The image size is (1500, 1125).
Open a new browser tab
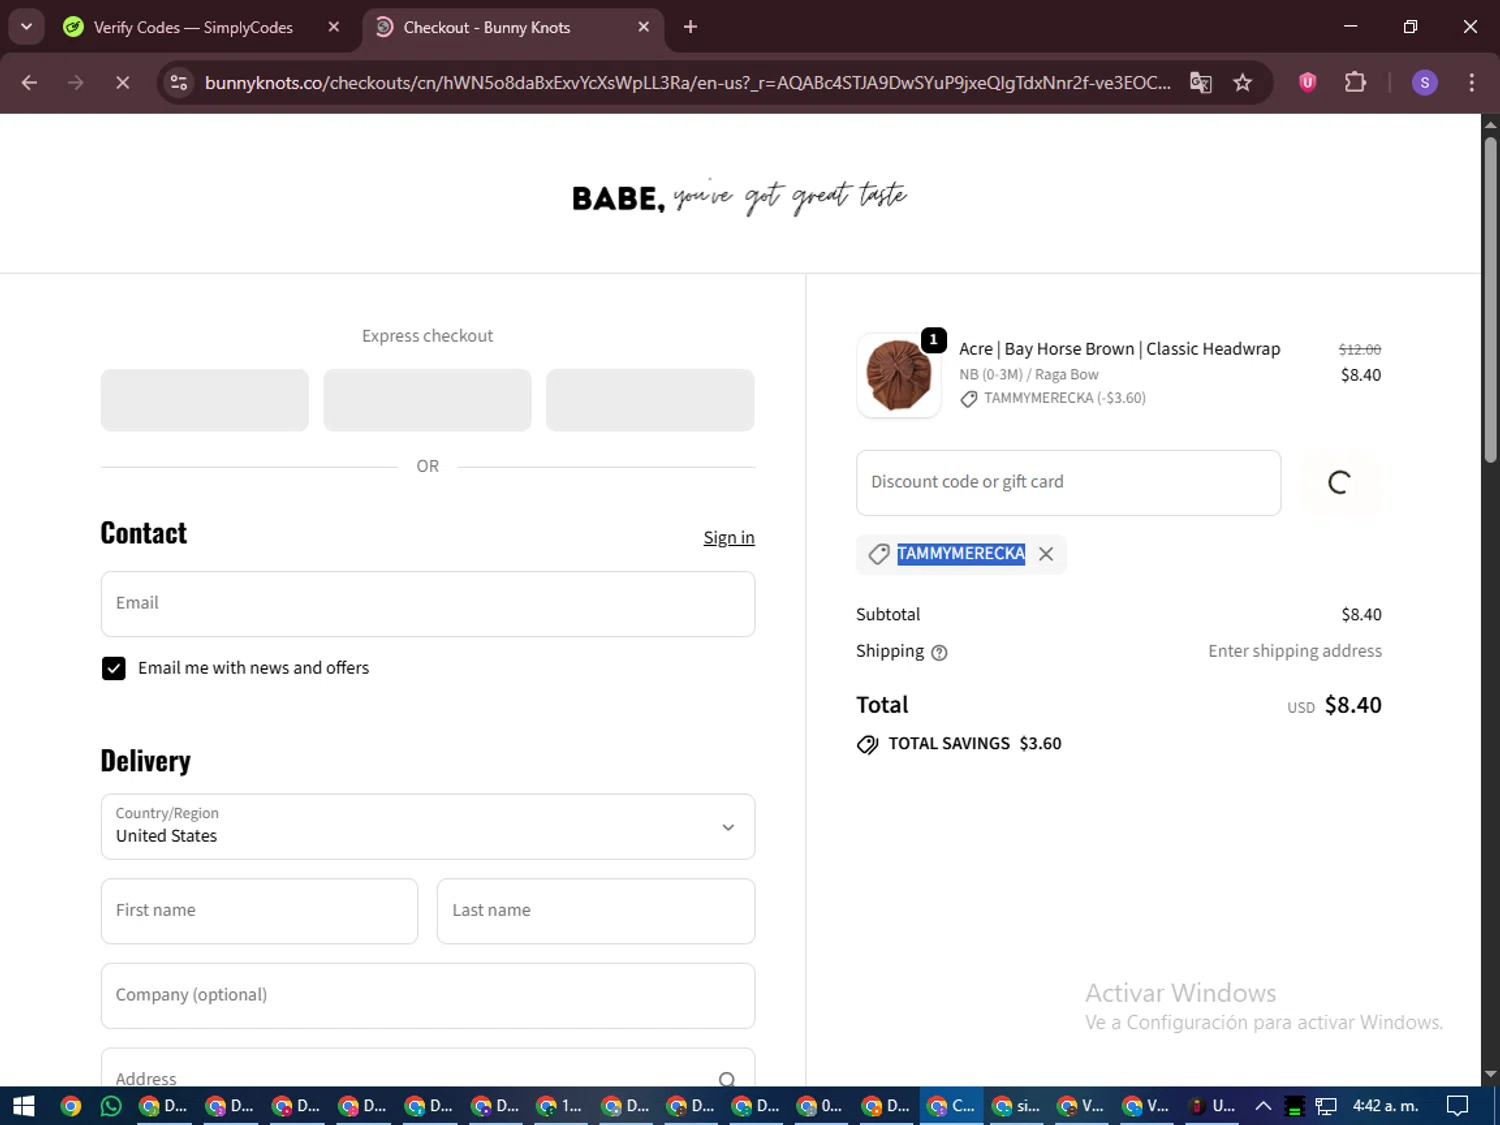(x=690, y=27)
